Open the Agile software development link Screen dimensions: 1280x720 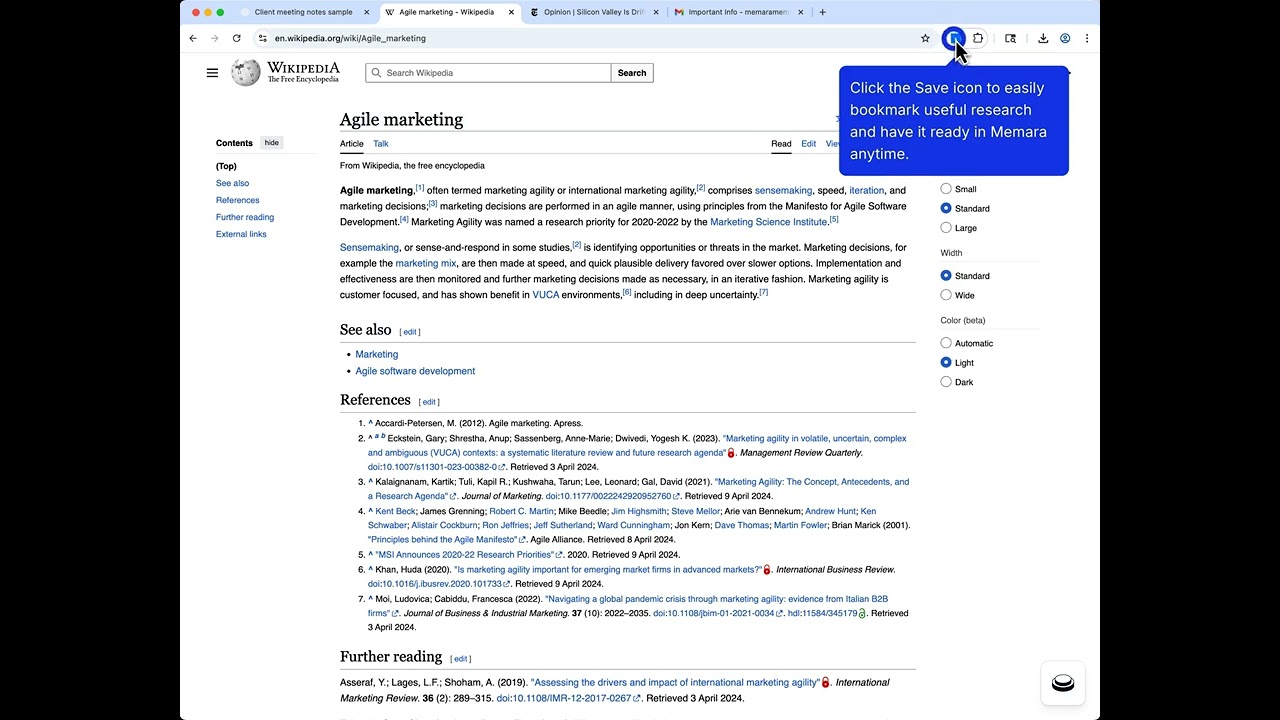click(415, 371)
